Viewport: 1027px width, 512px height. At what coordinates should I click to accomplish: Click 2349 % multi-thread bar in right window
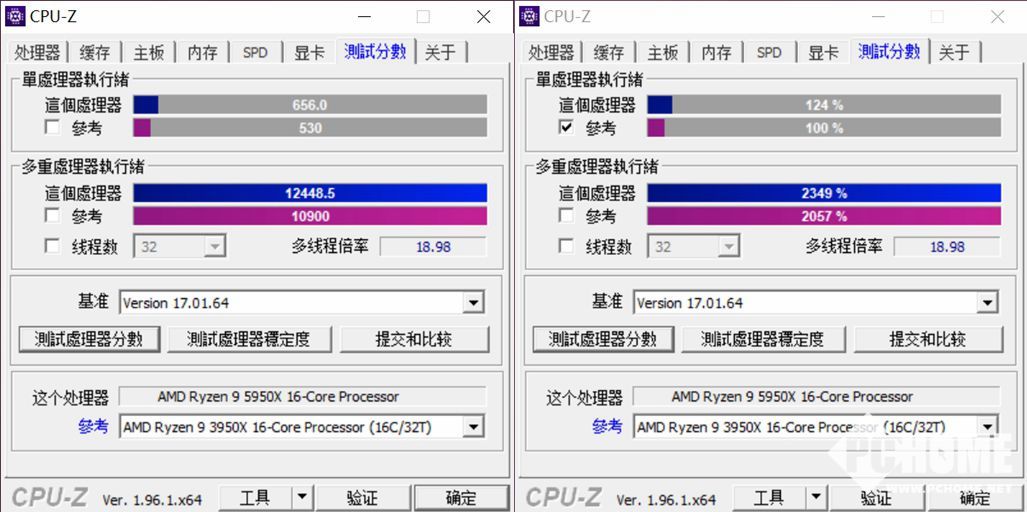(x=824, y=193)
